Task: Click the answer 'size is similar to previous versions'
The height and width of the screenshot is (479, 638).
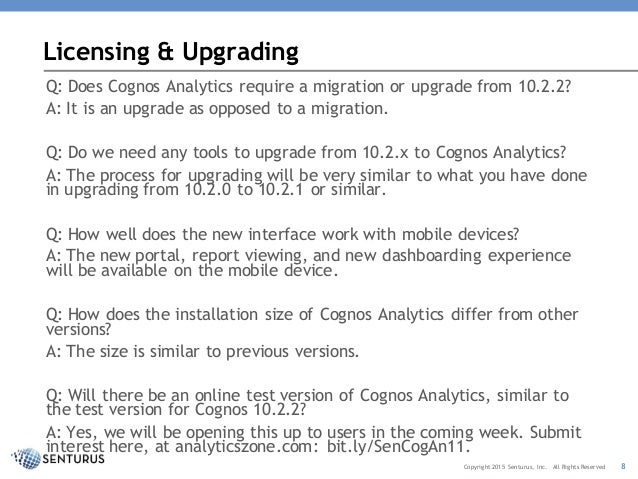Action: 202,351
